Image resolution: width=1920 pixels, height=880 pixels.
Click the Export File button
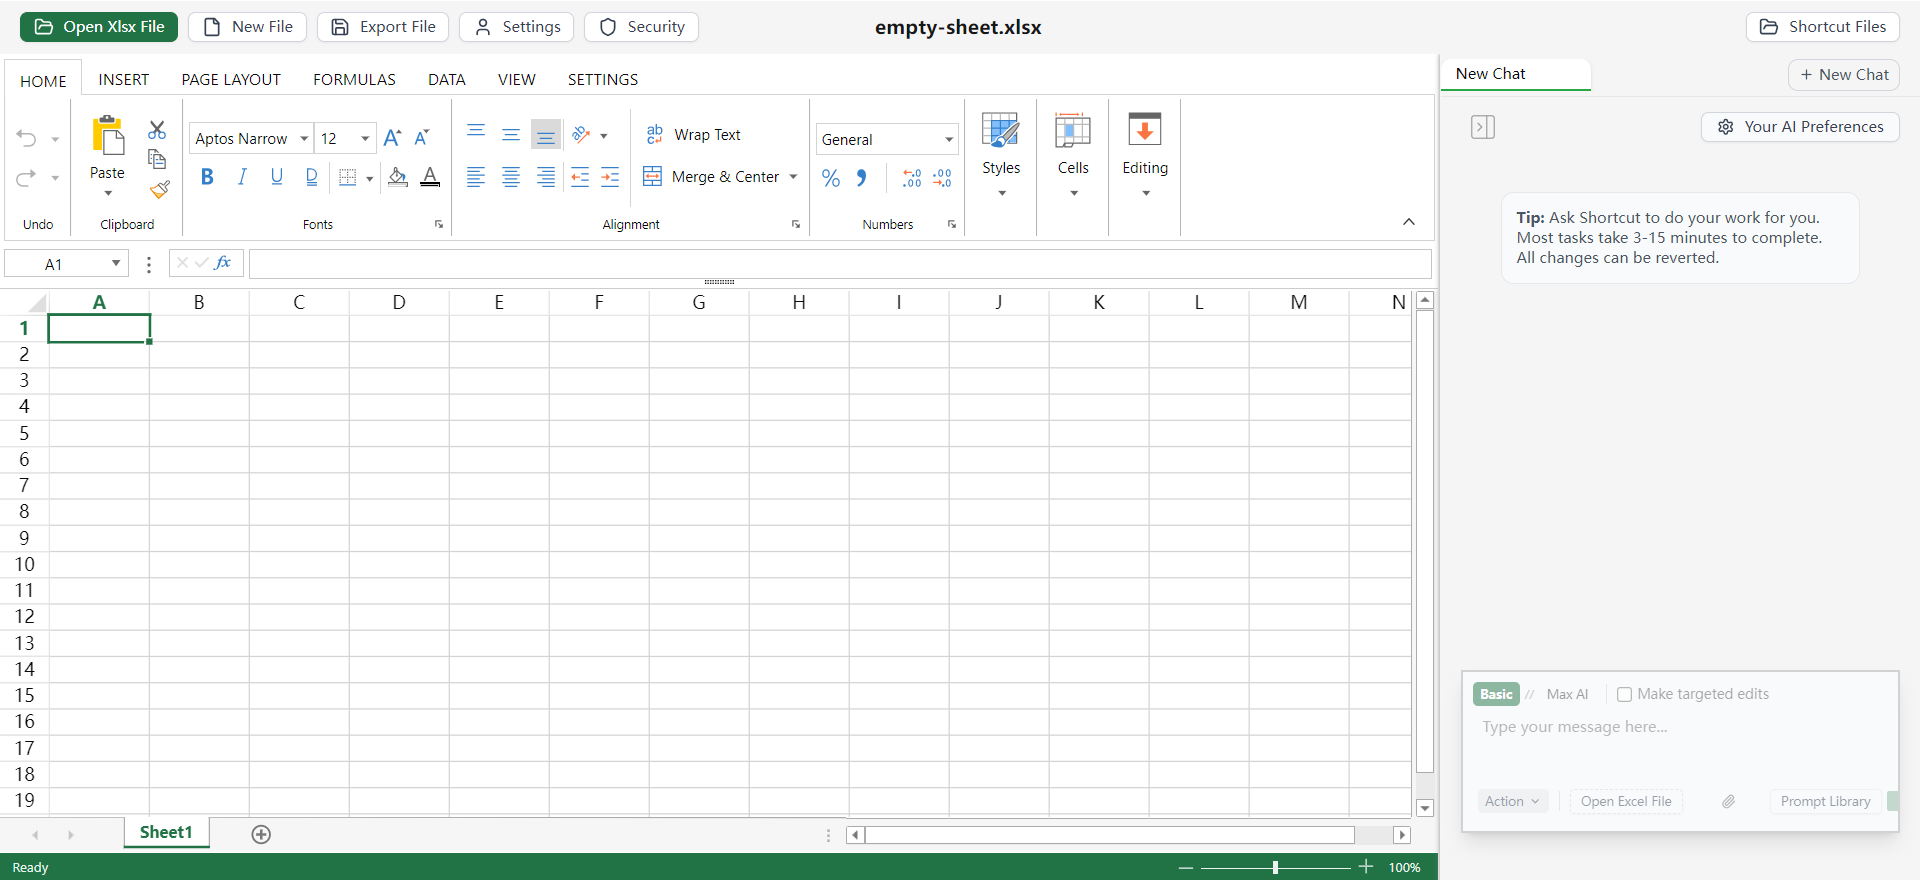pos(383,27)
